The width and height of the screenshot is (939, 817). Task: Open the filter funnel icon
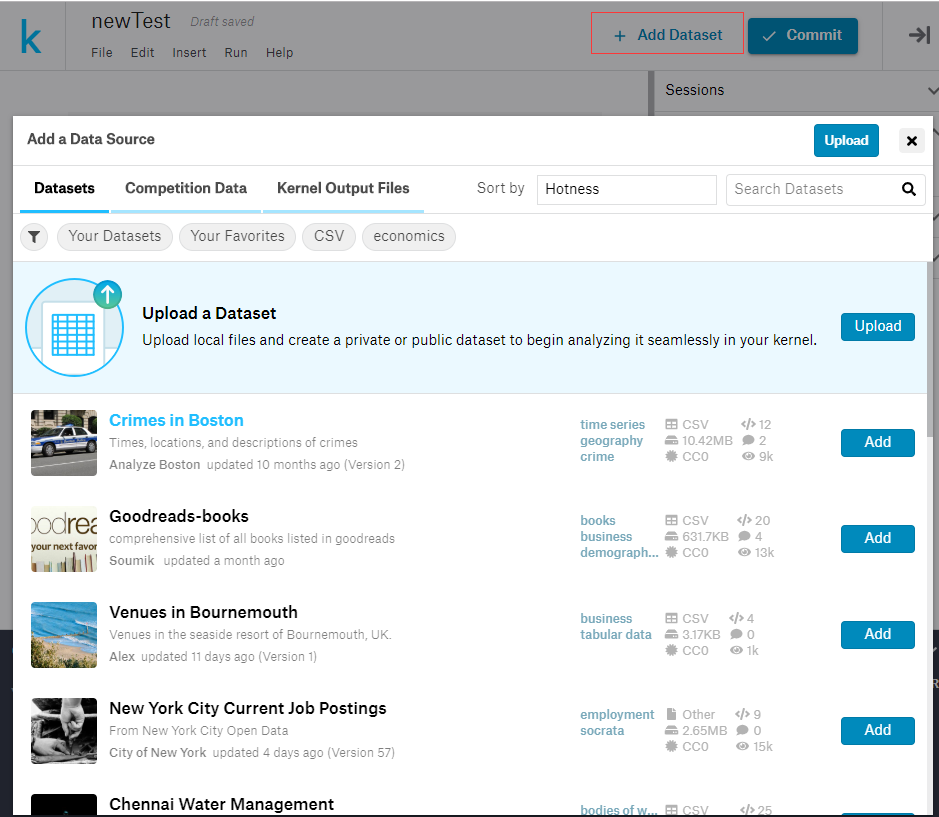[34, 237]
